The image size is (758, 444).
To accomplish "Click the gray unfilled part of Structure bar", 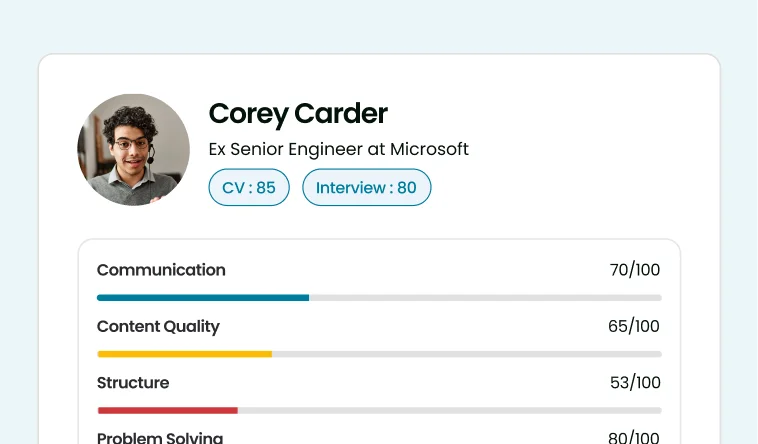I will [x=450, y=411].
